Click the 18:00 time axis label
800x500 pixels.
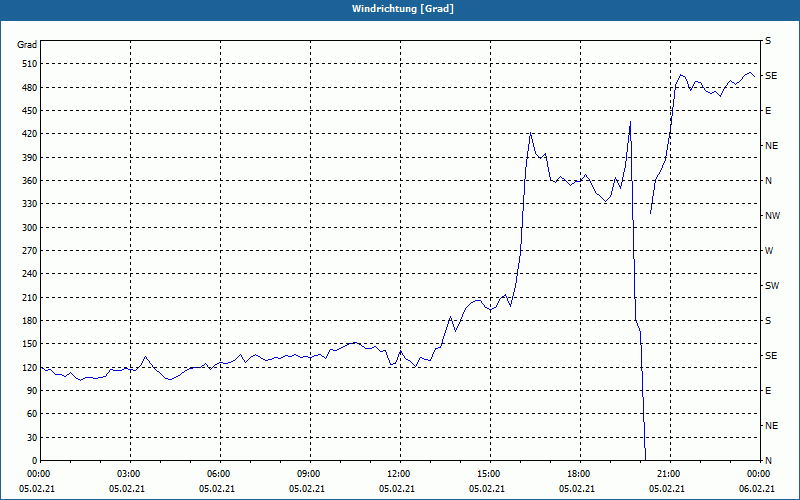577,473
